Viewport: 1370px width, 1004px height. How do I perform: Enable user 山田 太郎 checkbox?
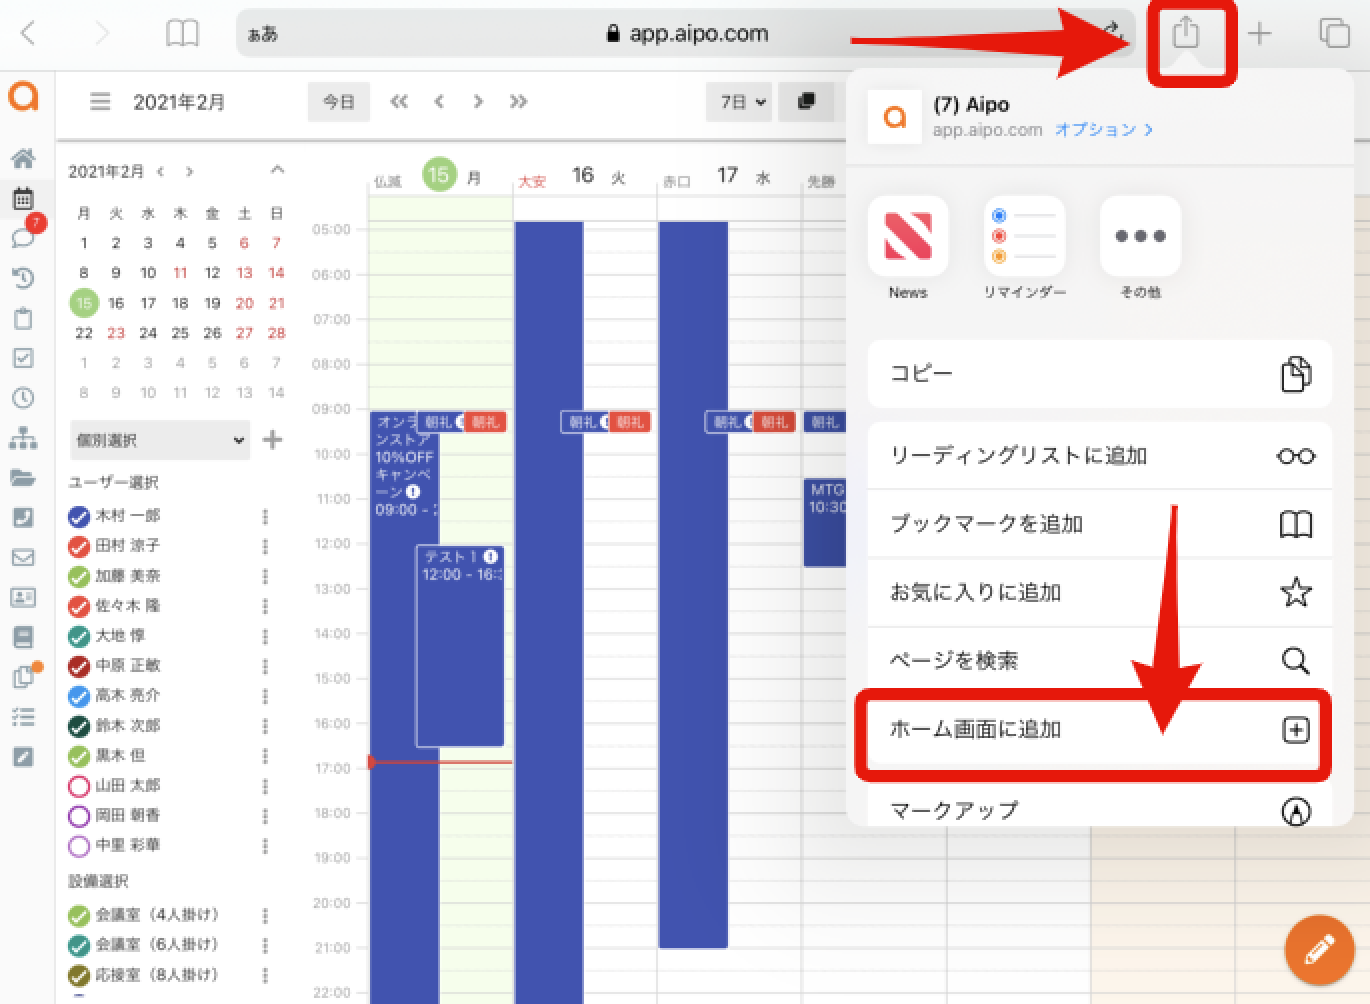click(79, 787)
